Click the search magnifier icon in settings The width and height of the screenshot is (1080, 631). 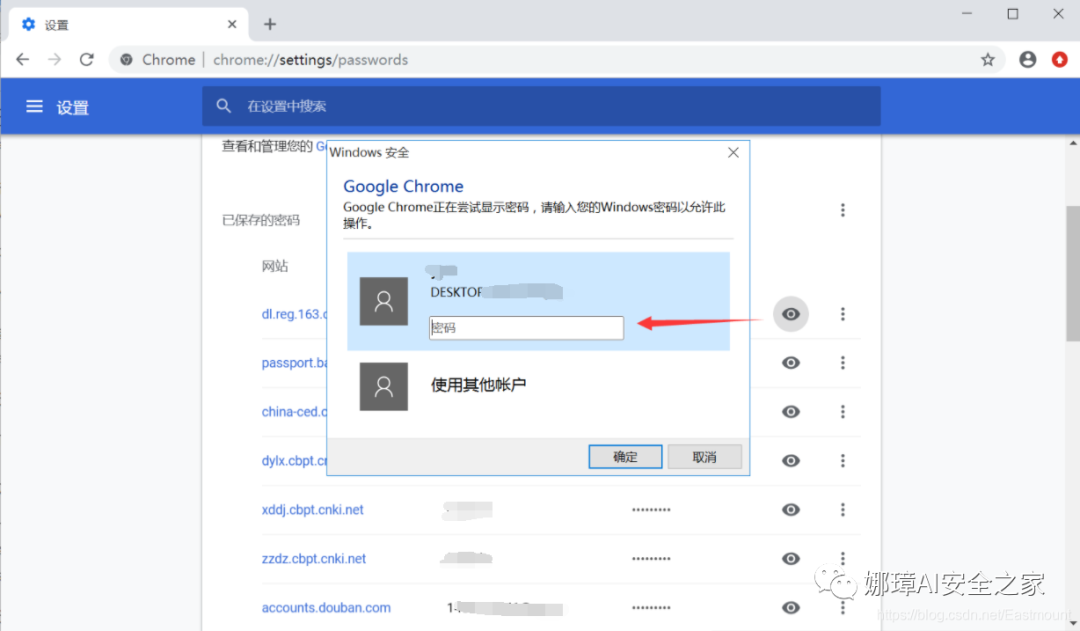coord(223,106)
